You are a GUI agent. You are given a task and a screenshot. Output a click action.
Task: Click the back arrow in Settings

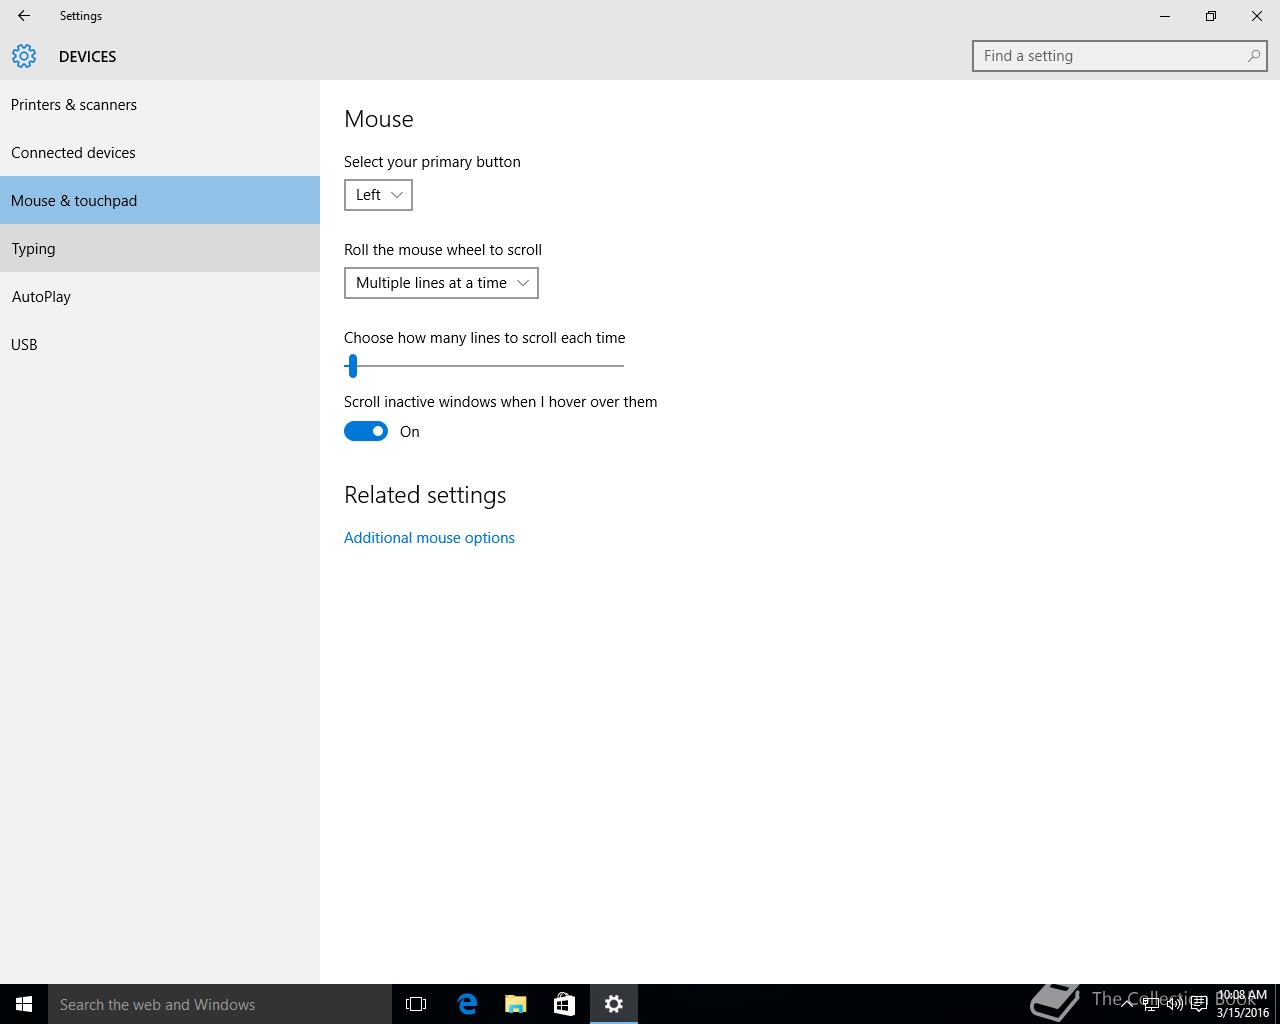click(x=24, y=16)
